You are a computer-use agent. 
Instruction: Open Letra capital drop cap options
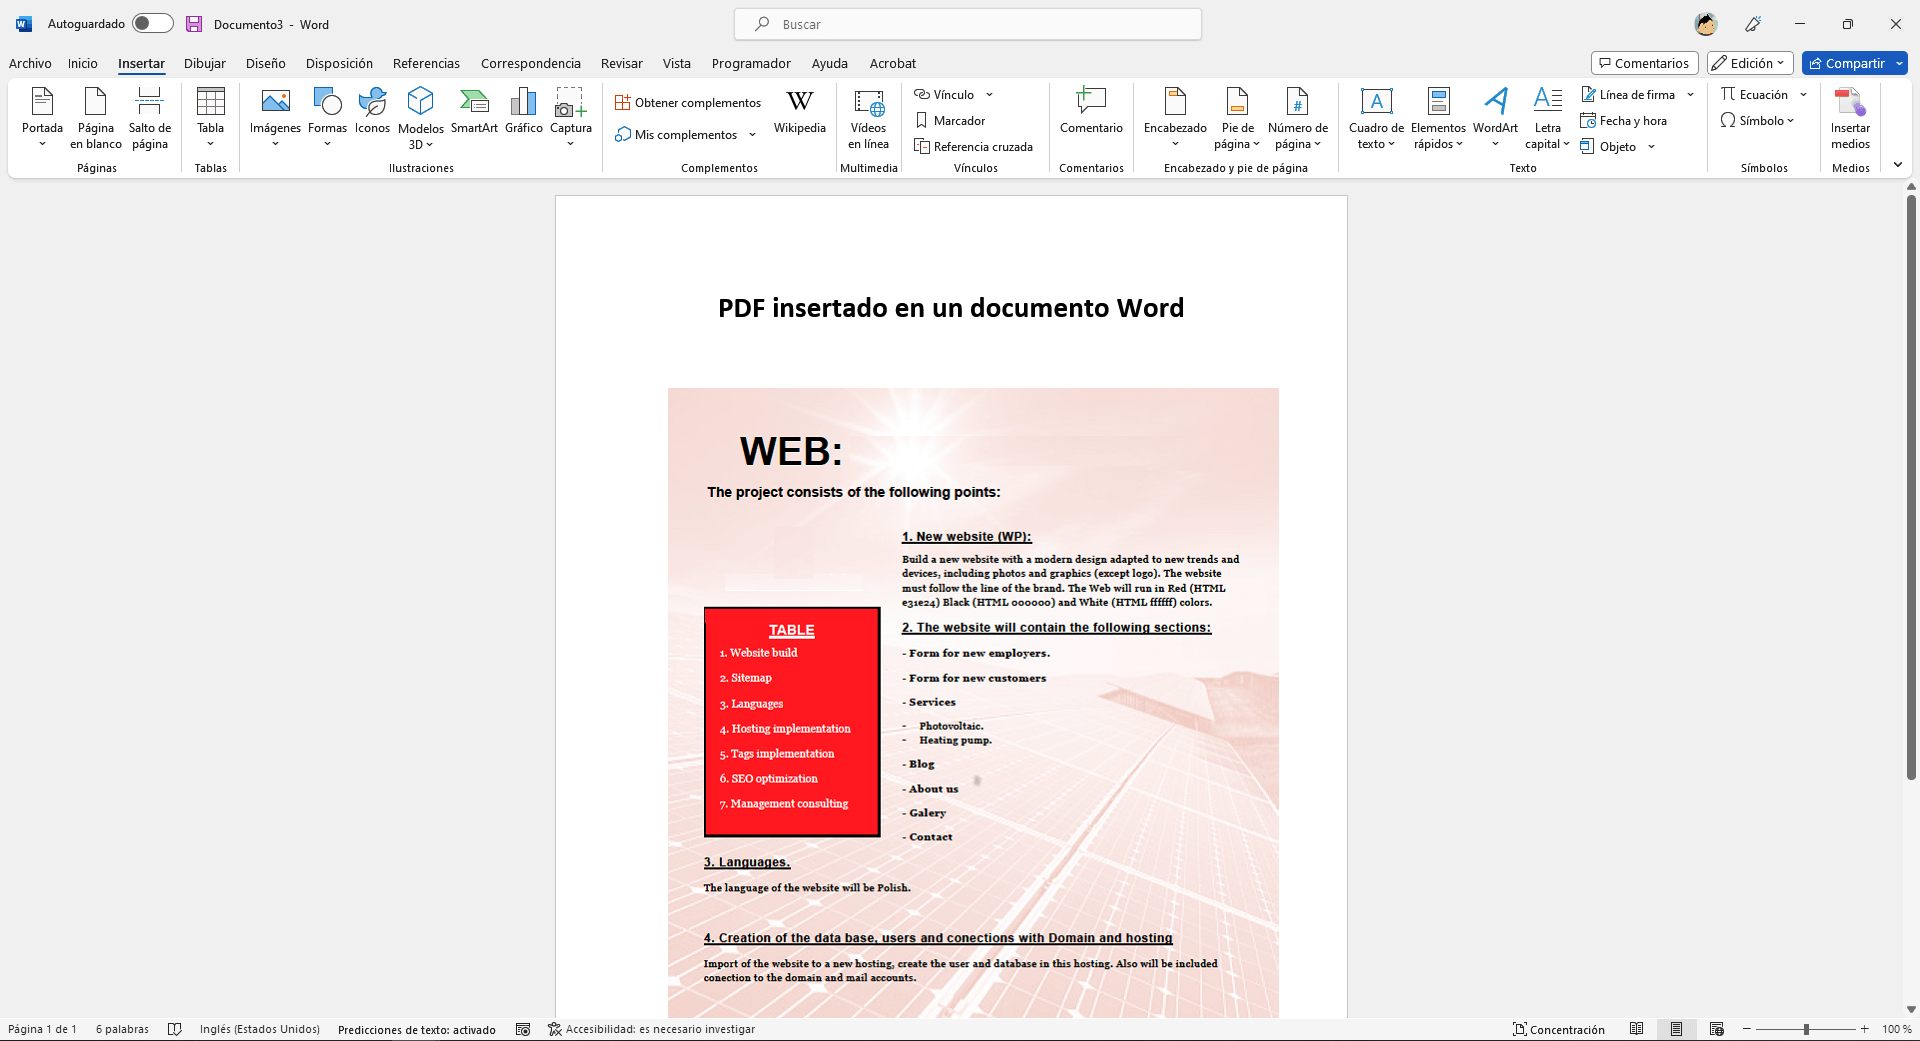click(1547, 118)
